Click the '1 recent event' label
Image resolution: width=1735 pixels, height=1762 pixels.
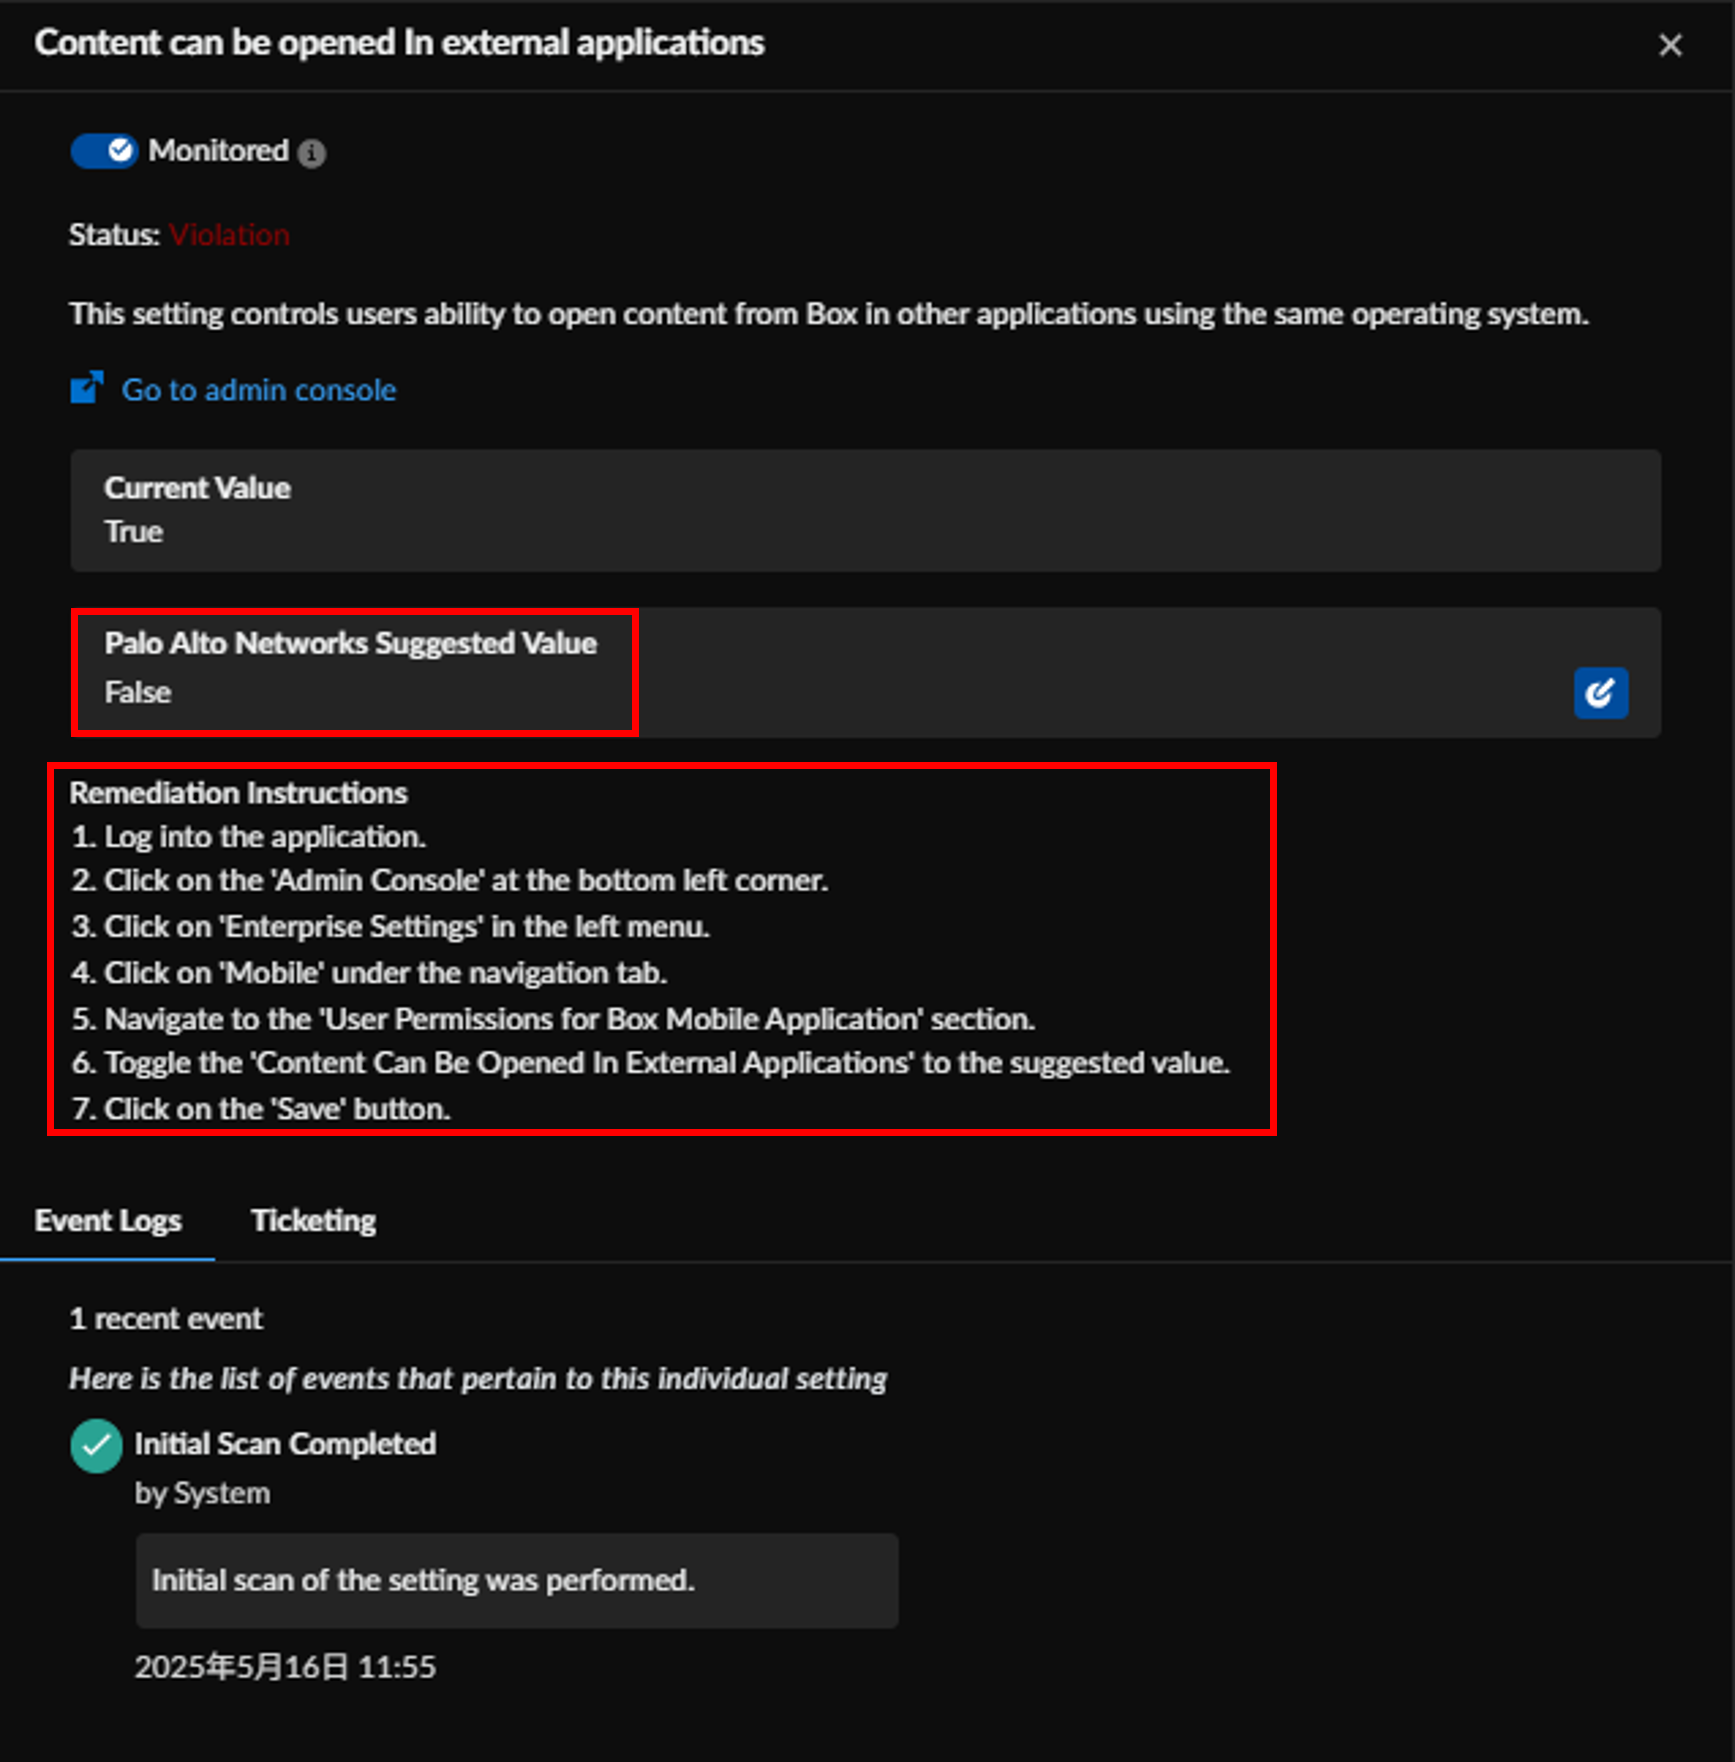pyautogui.click(x=166, y=1319)
